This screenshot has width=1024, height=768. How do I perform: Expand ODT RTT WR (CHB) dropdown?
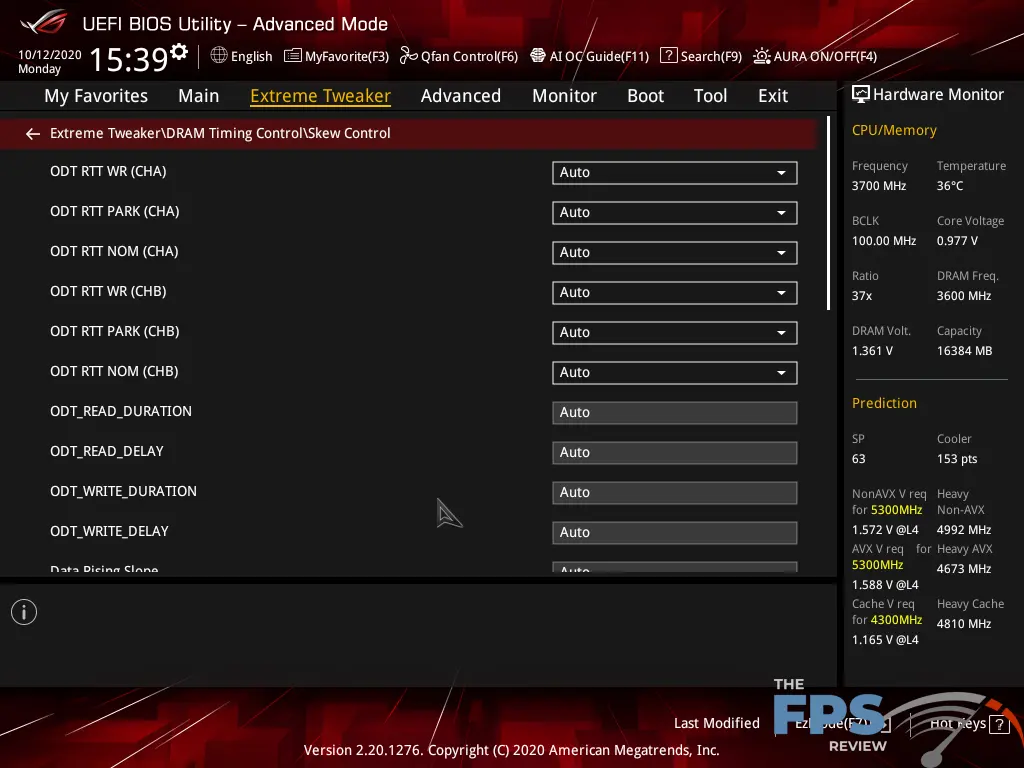pos(675,293)
